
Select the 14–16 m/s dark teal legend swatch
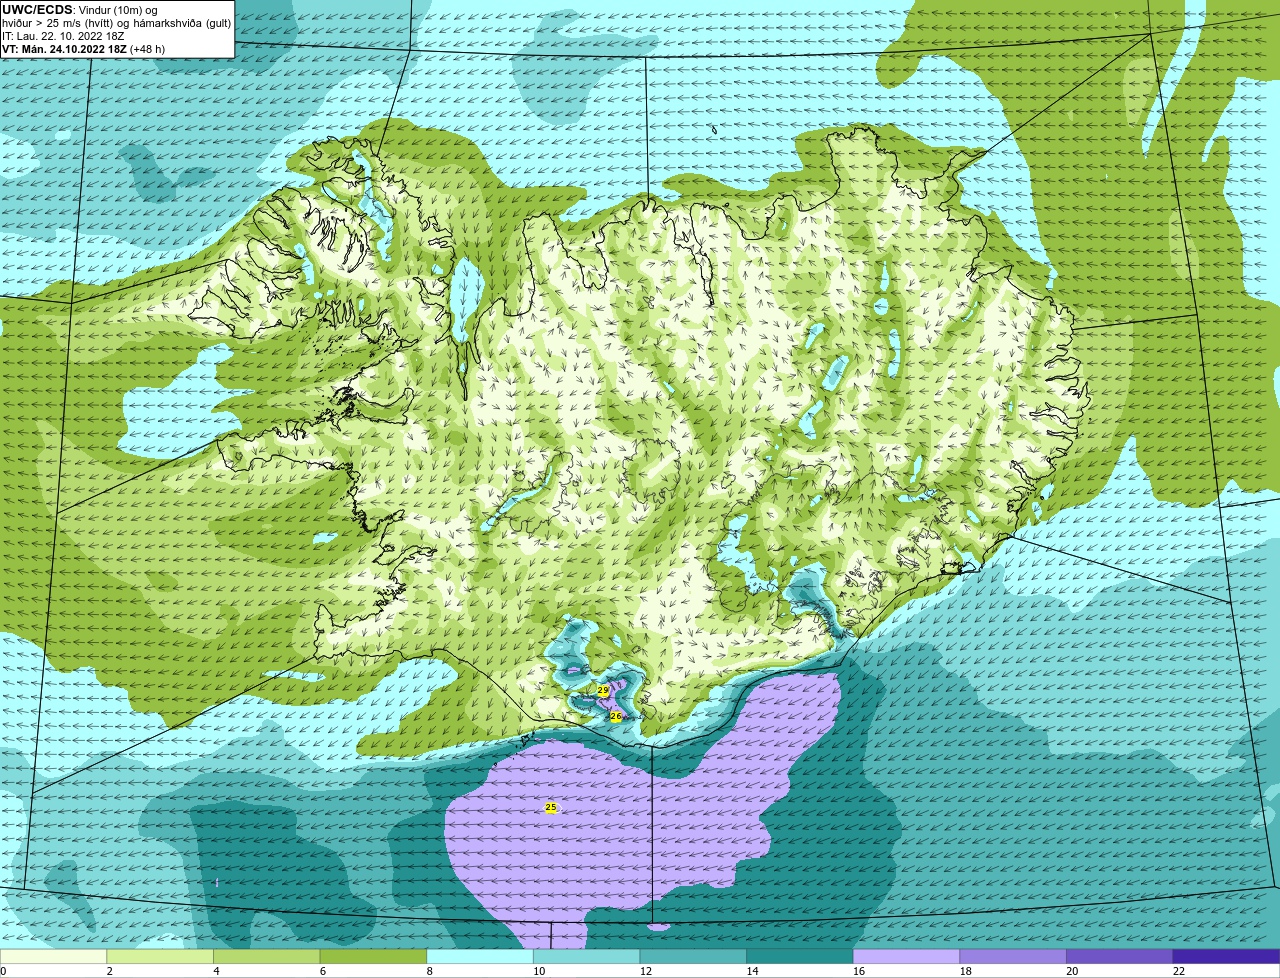(x=800, y=956)
